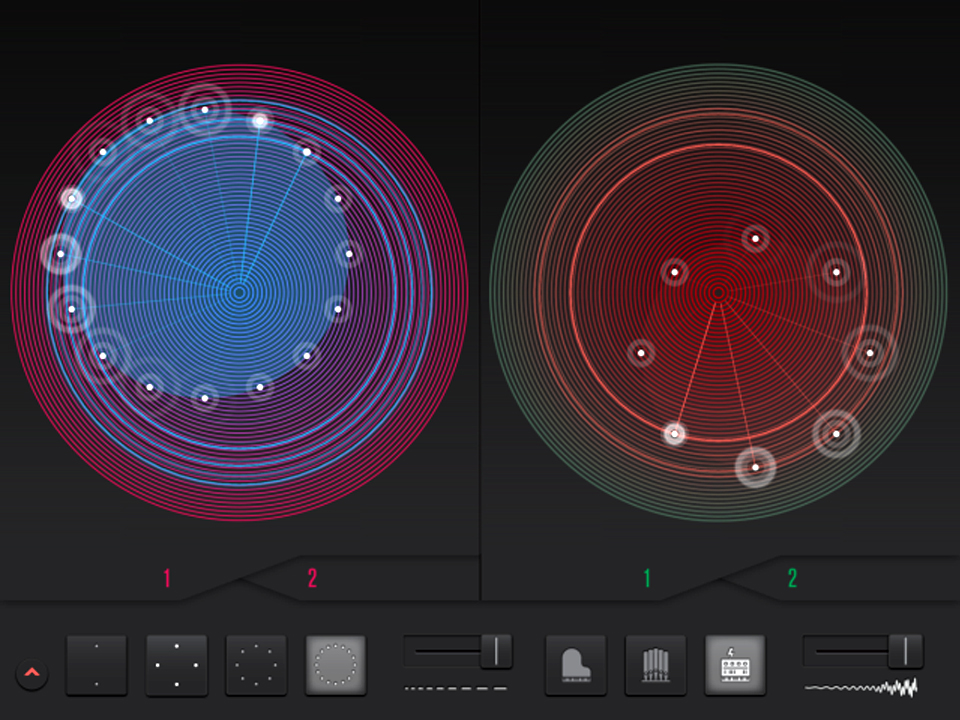Pick the music box instrument icon

pos(735,665)
